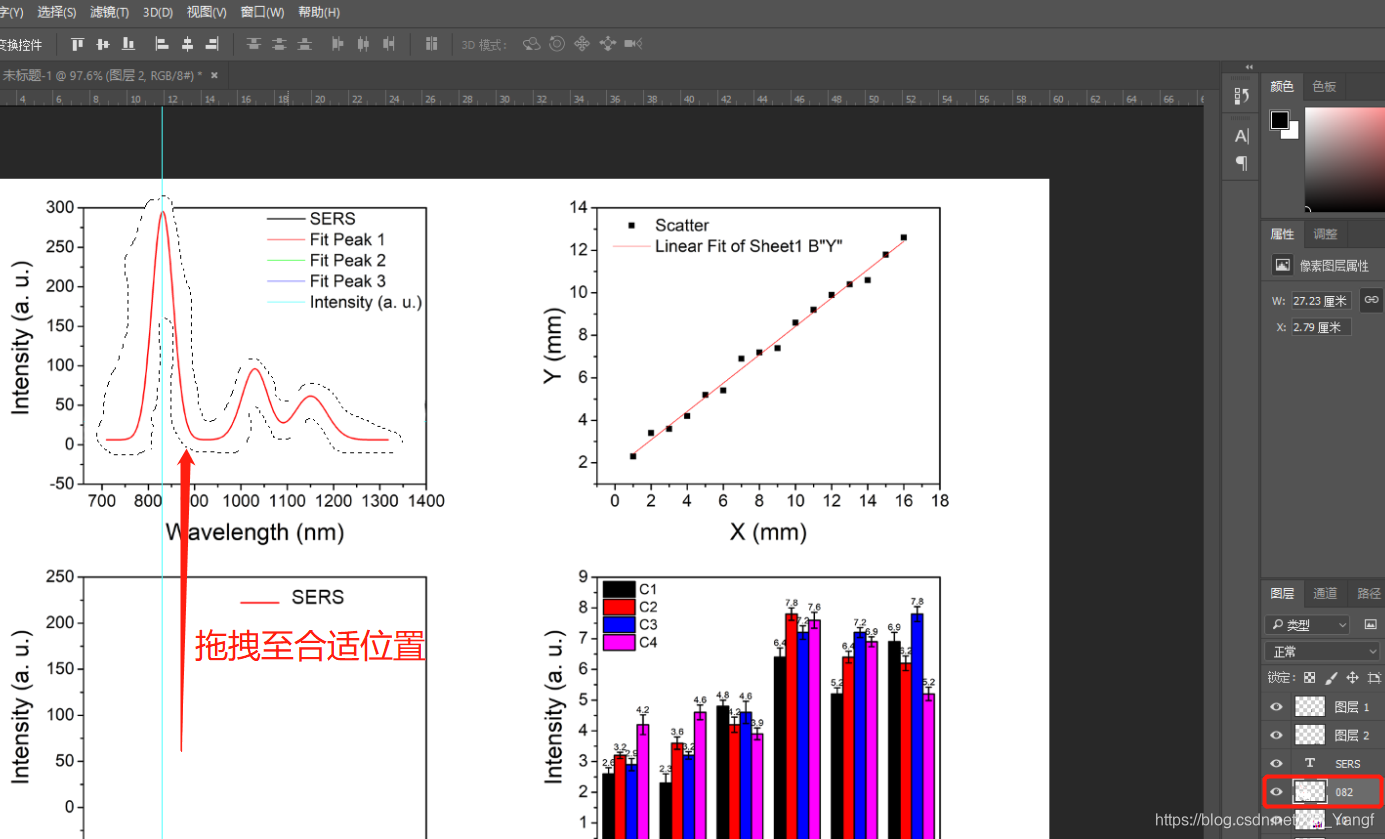Lock position move icon
Viewport: 1385px width, 839px height.
1353,677
